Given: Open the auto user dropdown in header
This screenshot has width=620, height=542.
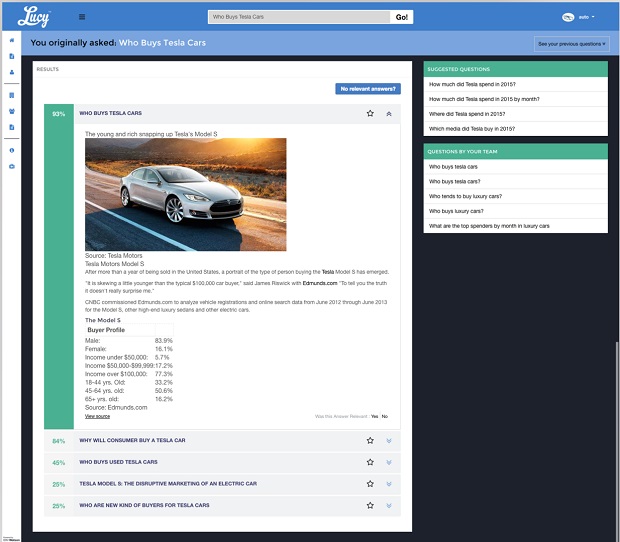Looking at the screenshot, I should pyautogui.click(x=587, y=17).
